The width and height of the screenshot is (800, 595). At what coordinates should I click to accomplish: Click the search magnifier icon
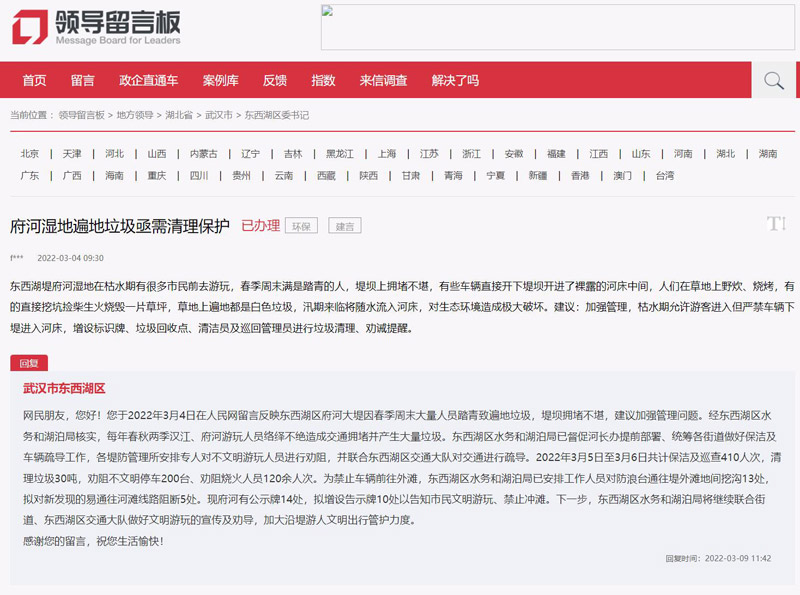coord(773,80)
